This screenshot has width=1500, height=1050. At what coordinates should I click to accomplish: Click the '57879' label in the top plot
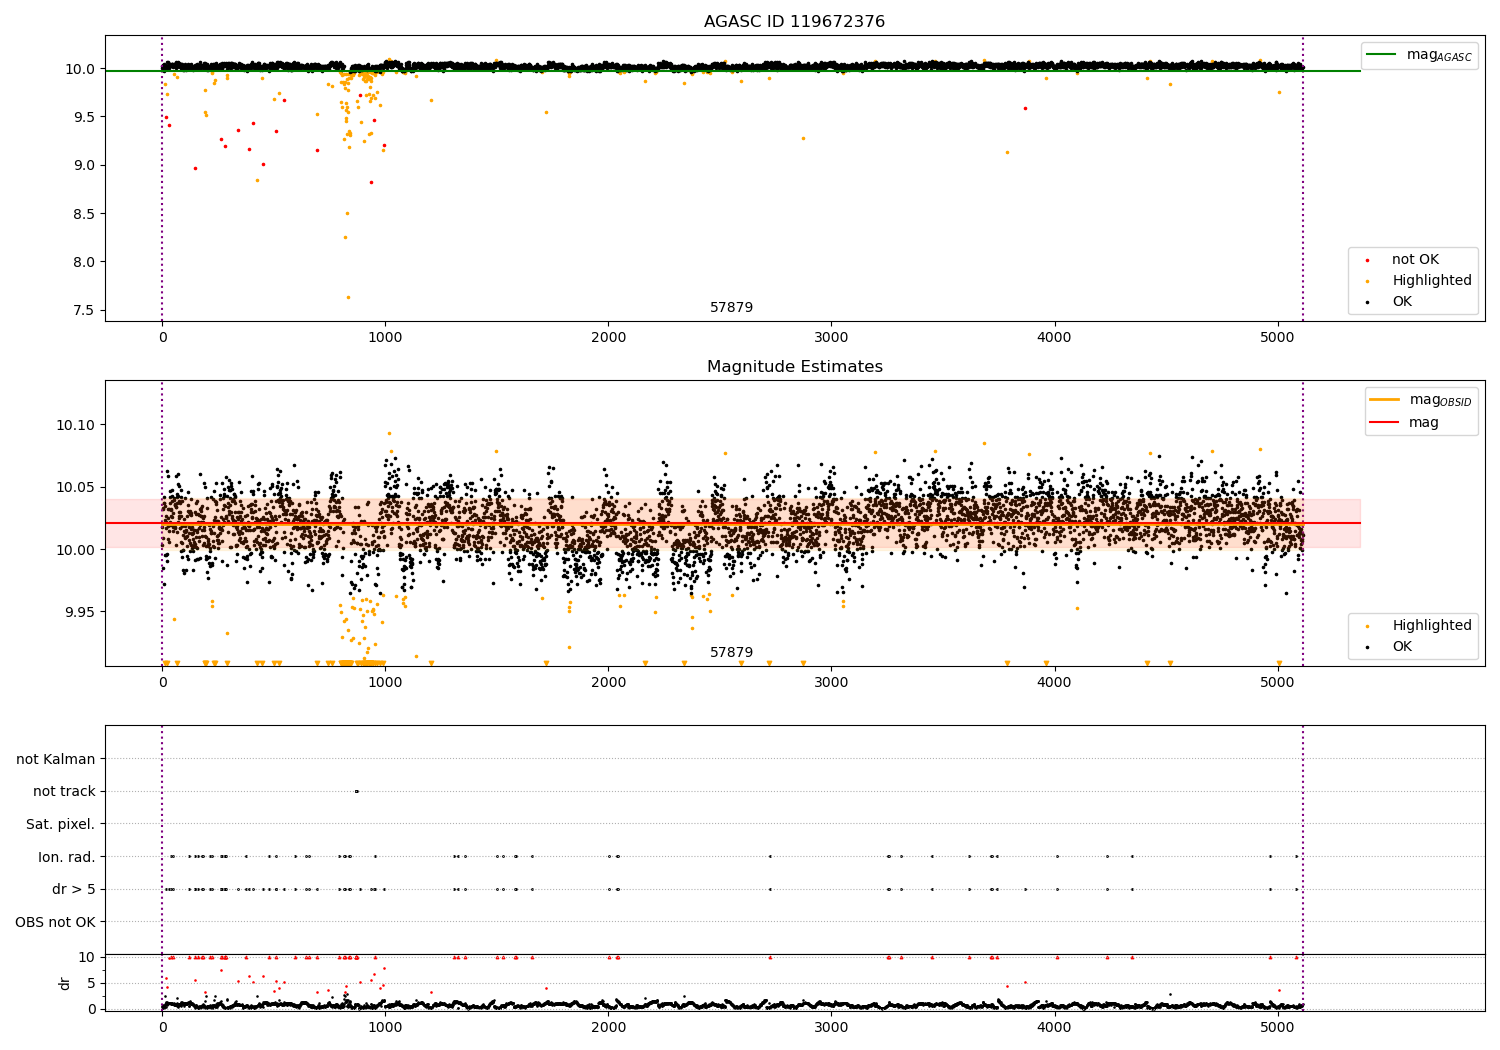(731, 308)
